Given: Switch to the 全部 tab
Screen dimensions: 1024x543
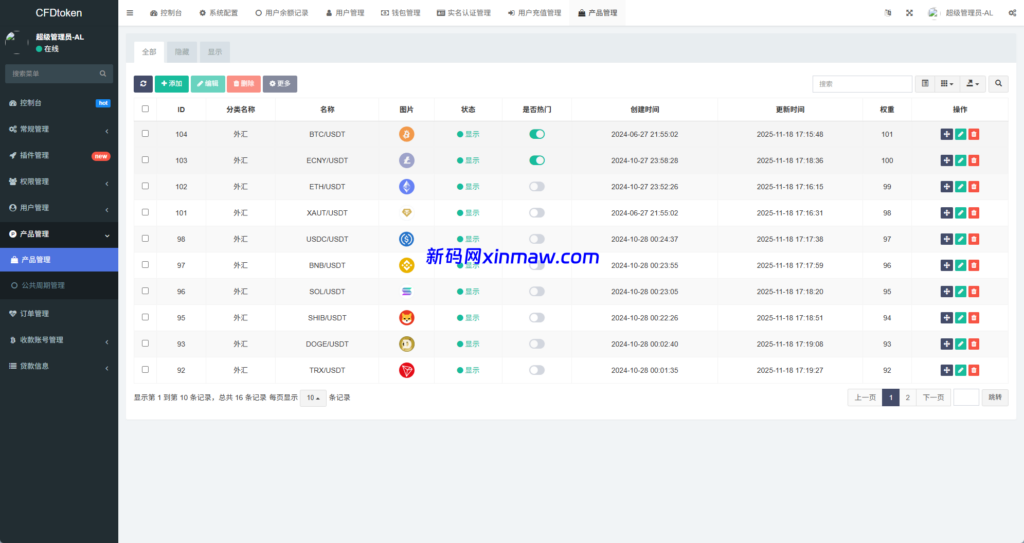Looking at the screenshot, I should pos(149,52).
